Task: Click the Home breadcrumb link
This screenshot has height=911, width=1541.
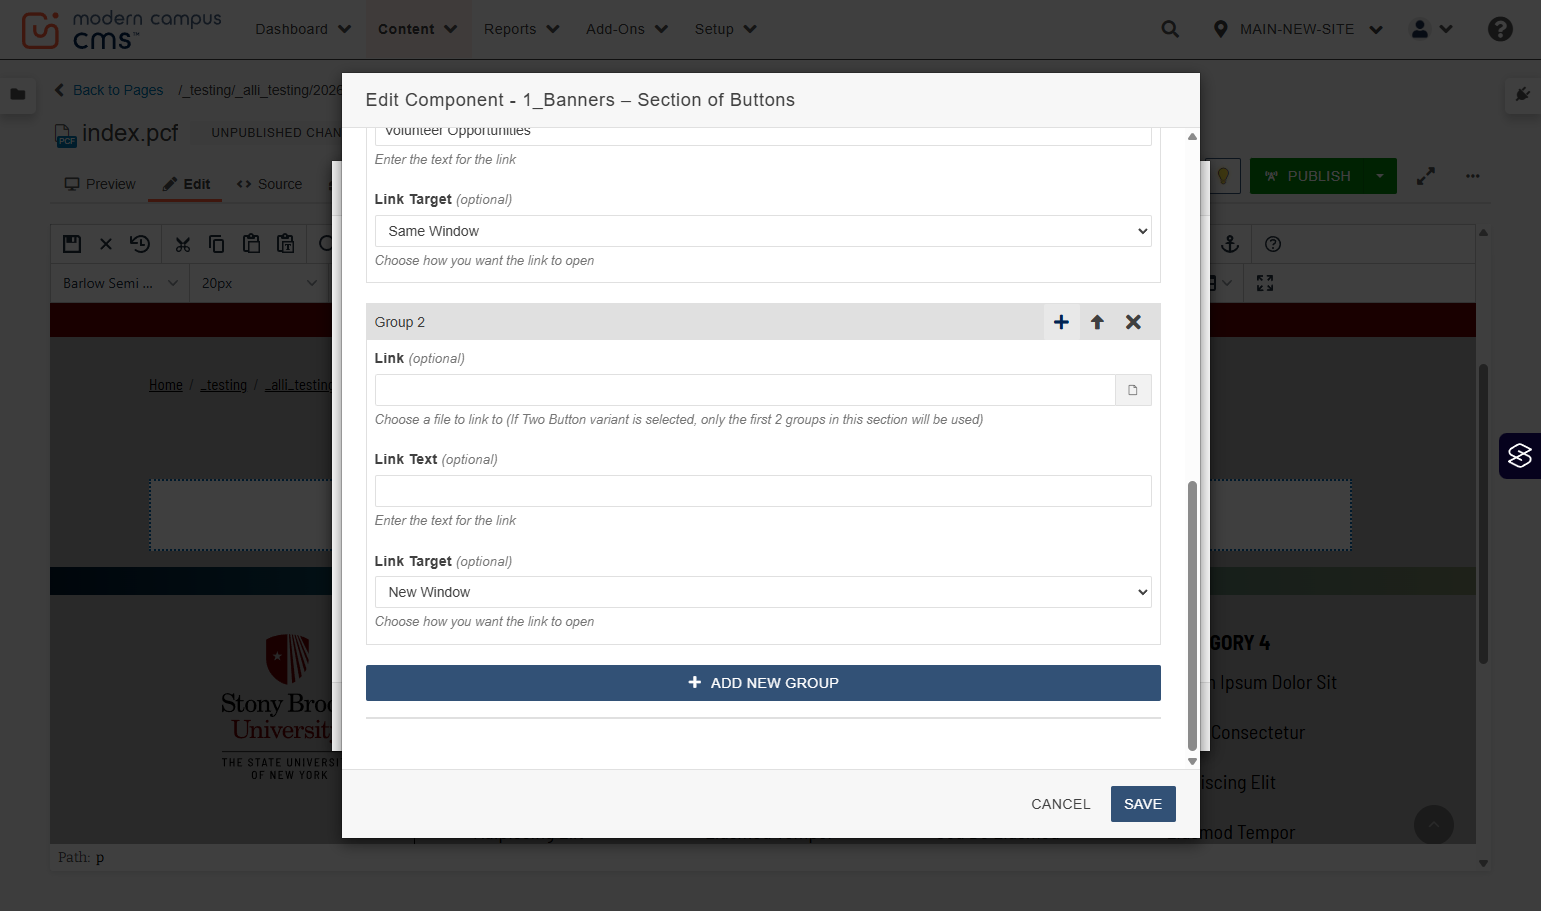Action: pyautogui.click(x=166, y=385)
